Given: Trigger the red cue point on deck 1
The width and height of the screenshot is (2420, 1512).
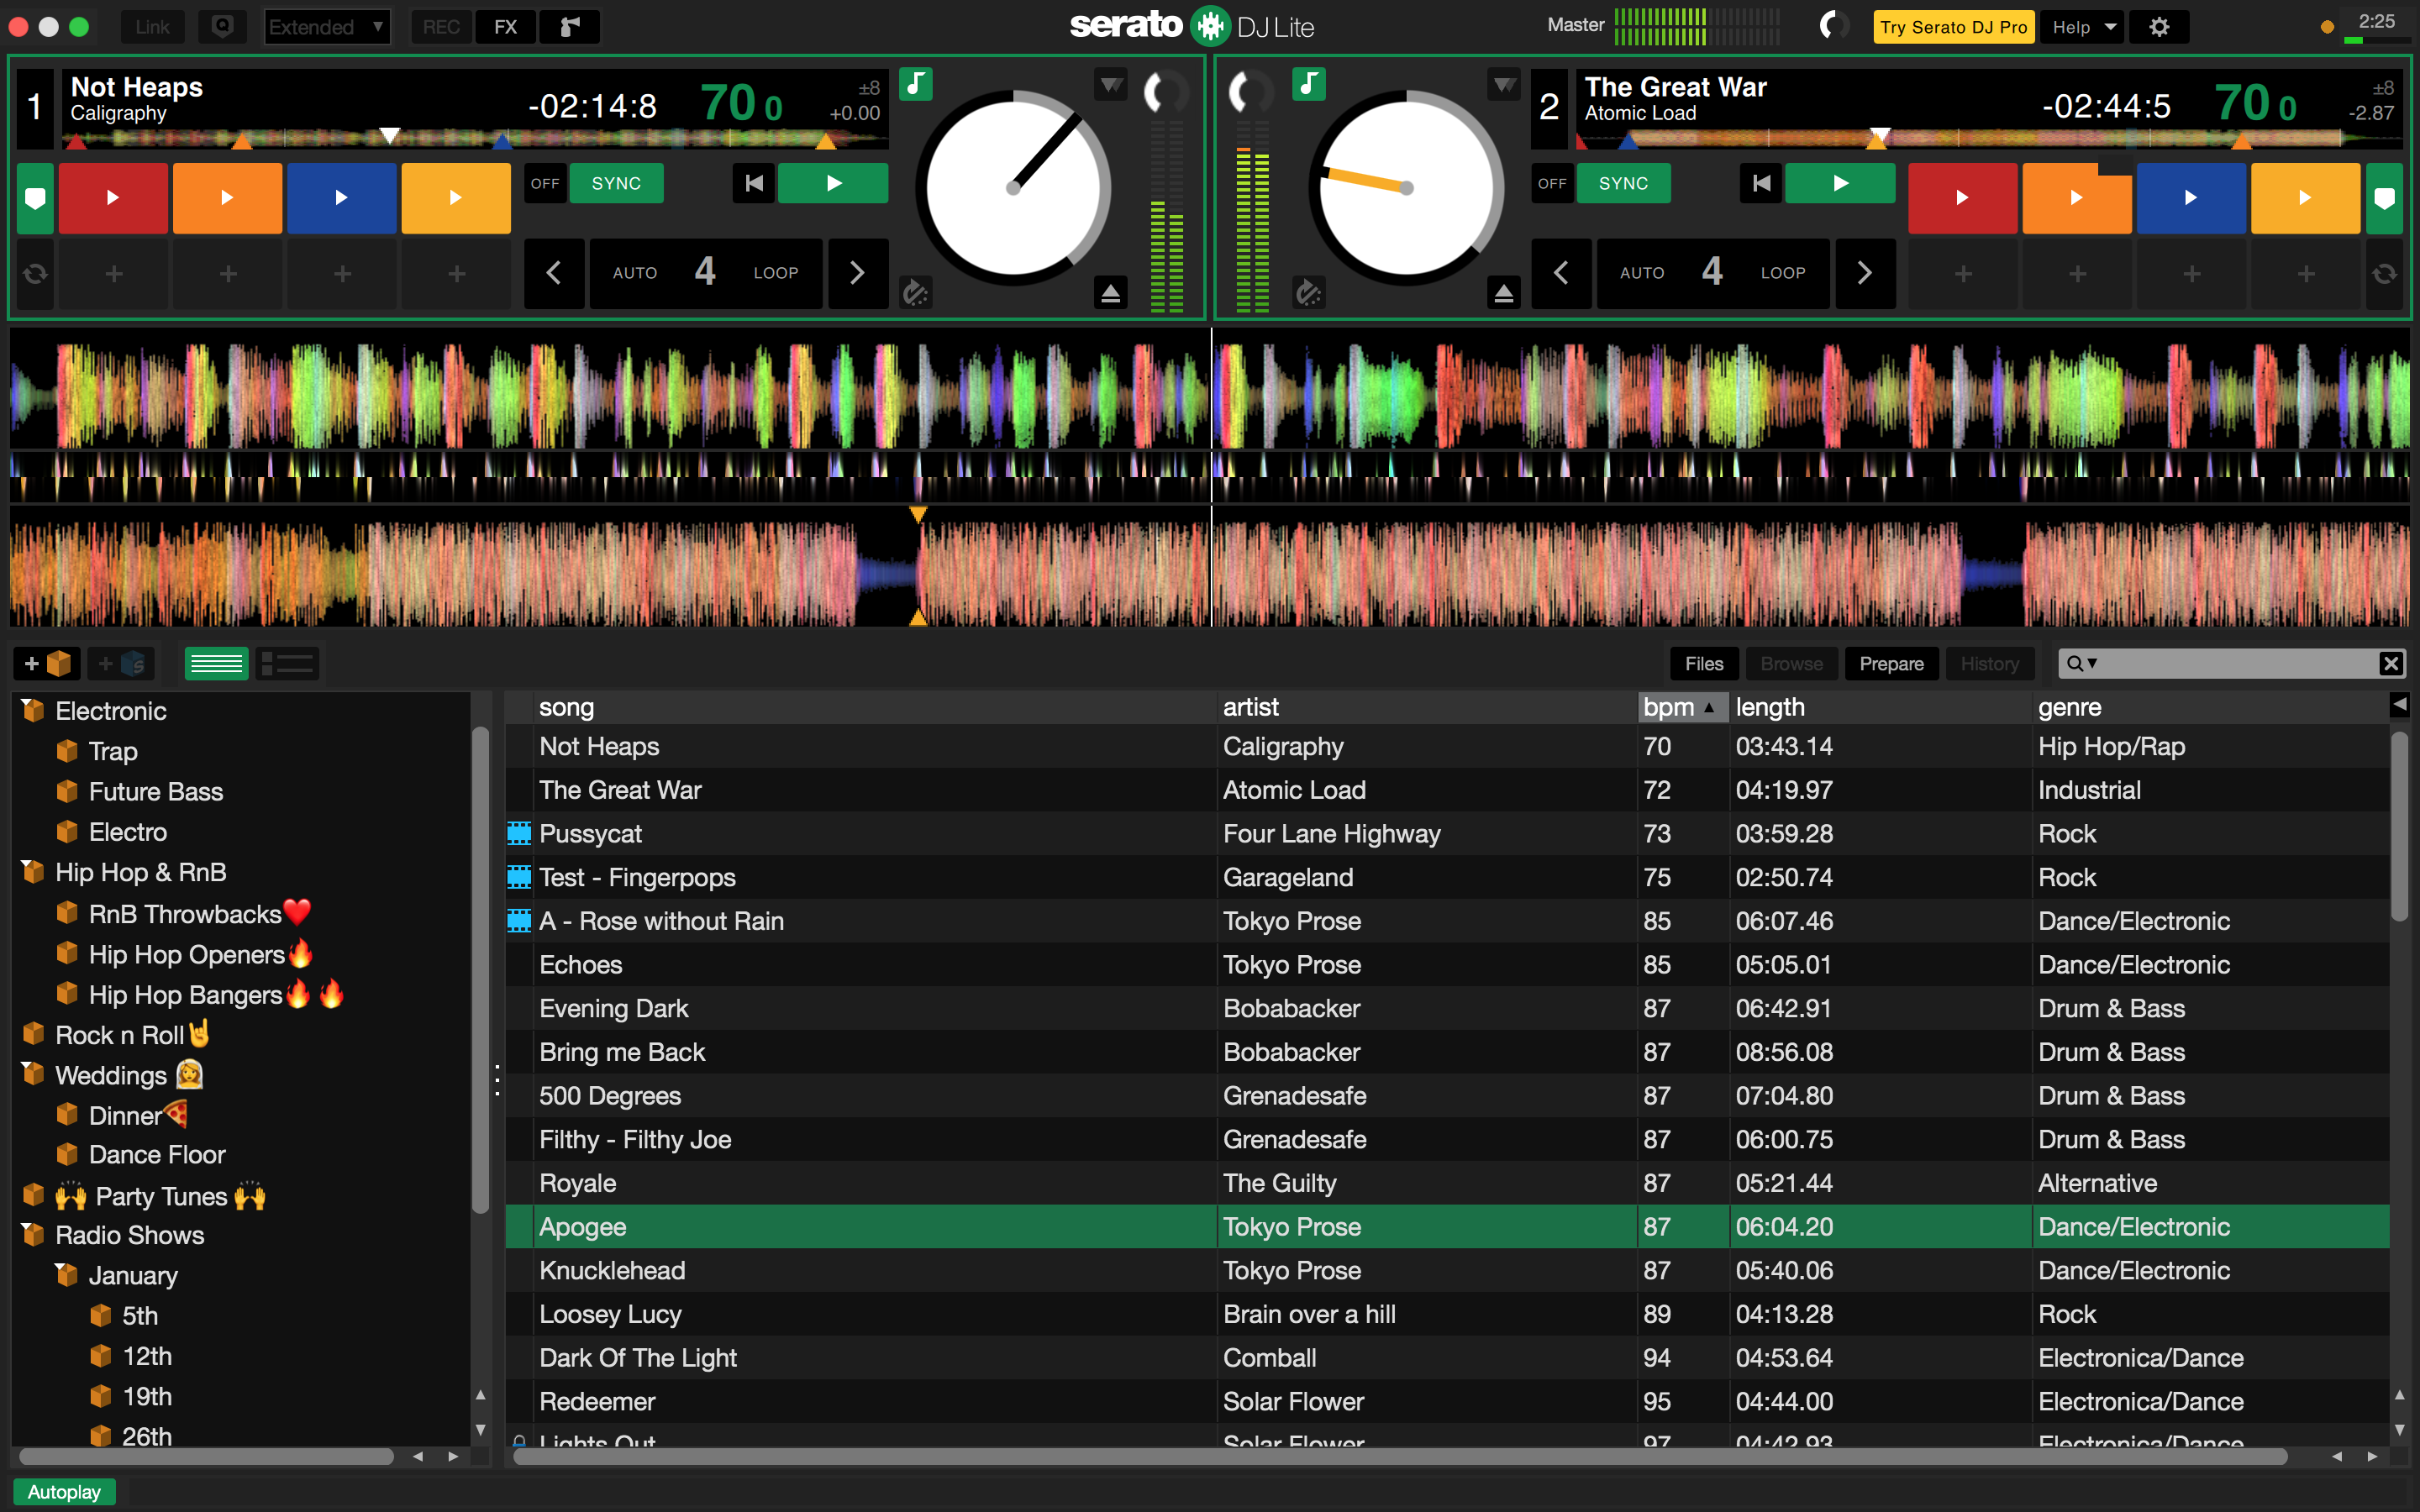Looking at the screenshot, I should pos(113,198).
